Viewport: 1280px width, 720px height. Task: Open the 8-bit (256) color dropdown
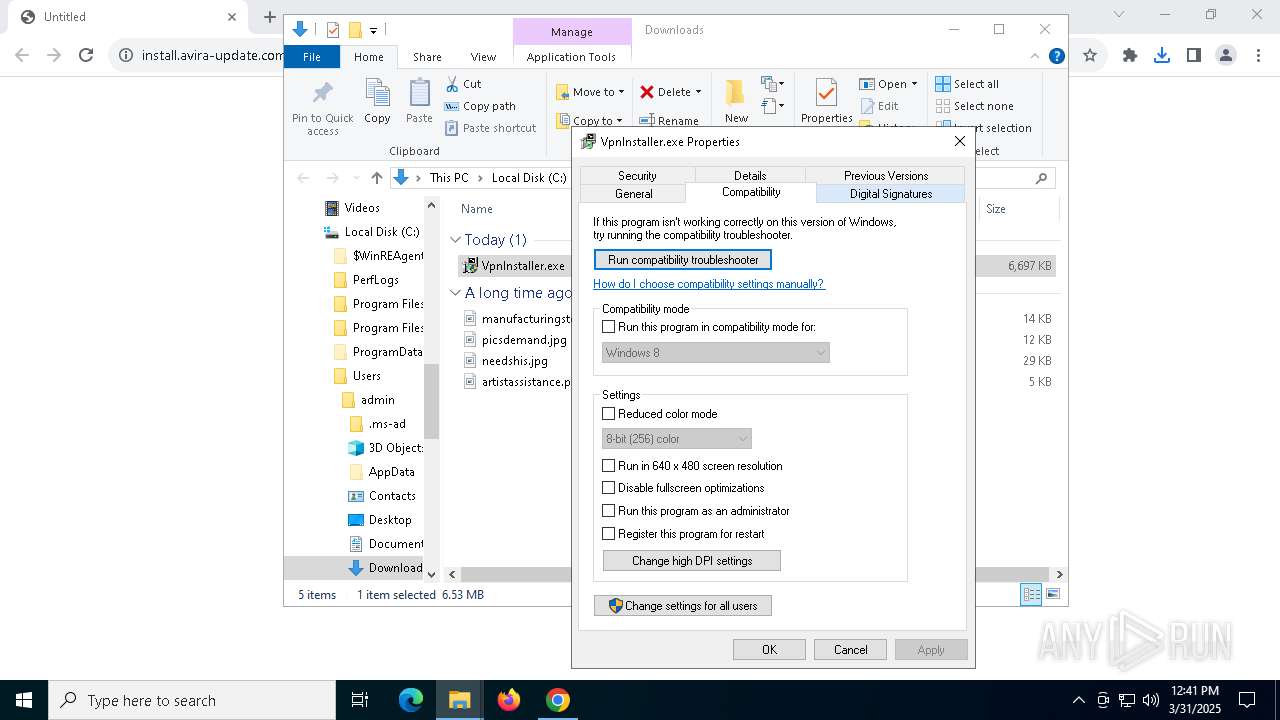676,438
